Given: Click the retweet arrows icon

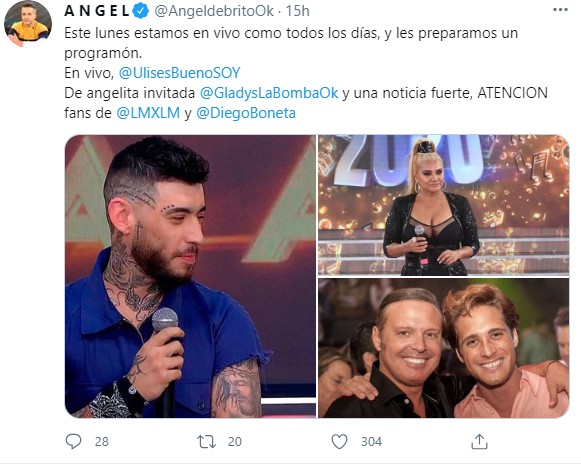Looking at the screenshot, I should (x=206, y=442).
